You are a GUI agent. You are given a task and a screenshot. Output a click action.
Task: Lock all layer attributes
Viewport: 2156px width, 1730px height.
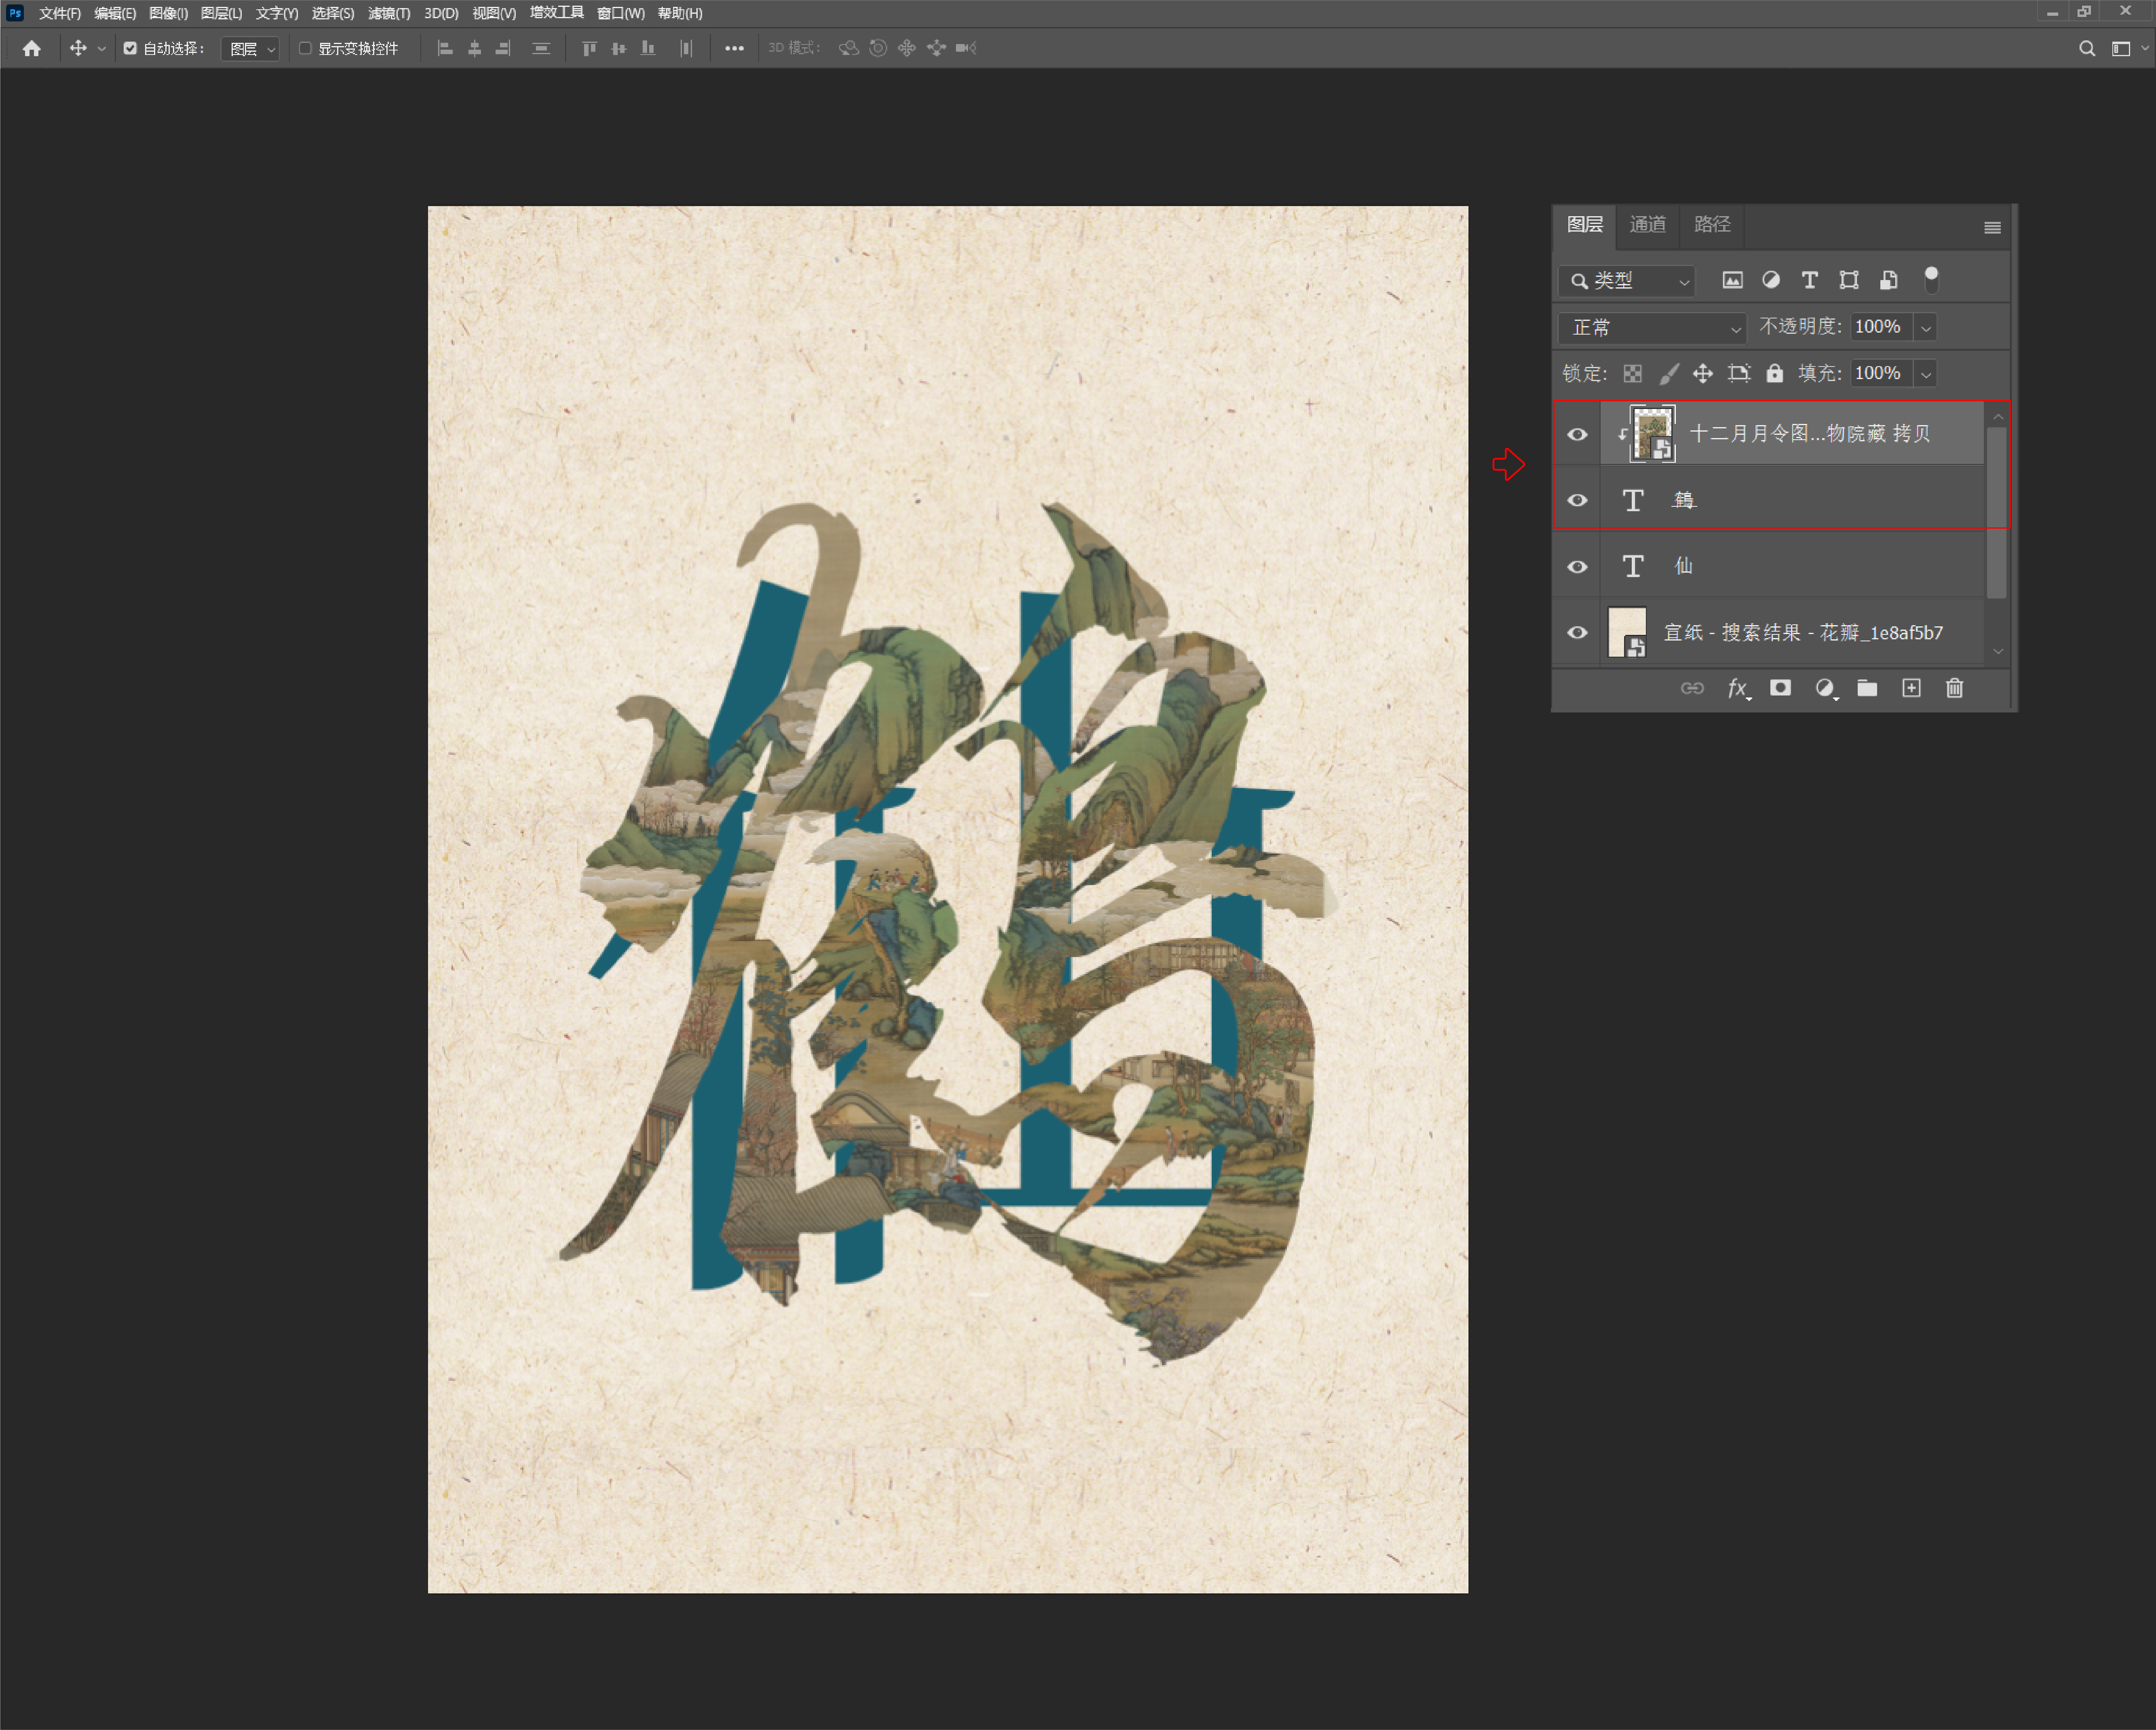pos(1775,374)
